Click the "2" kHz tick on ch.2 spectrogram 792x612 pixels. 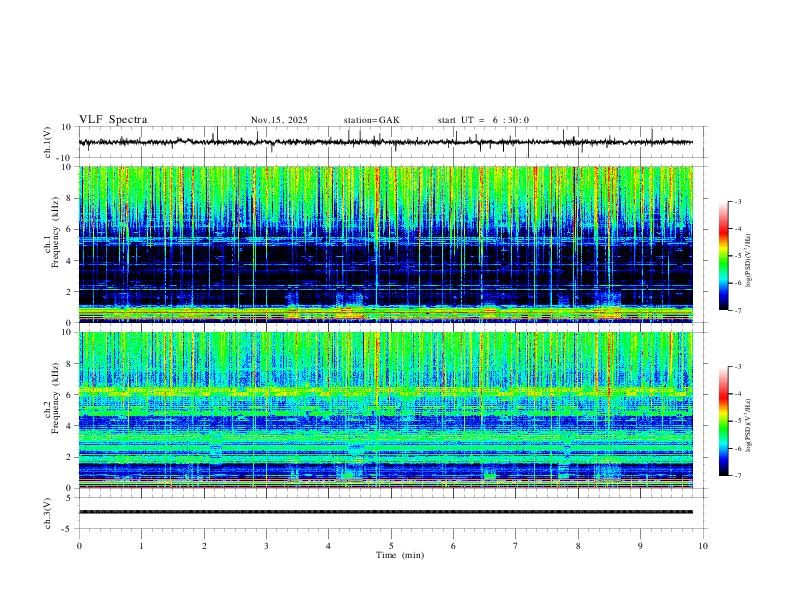tap(70, 457)
